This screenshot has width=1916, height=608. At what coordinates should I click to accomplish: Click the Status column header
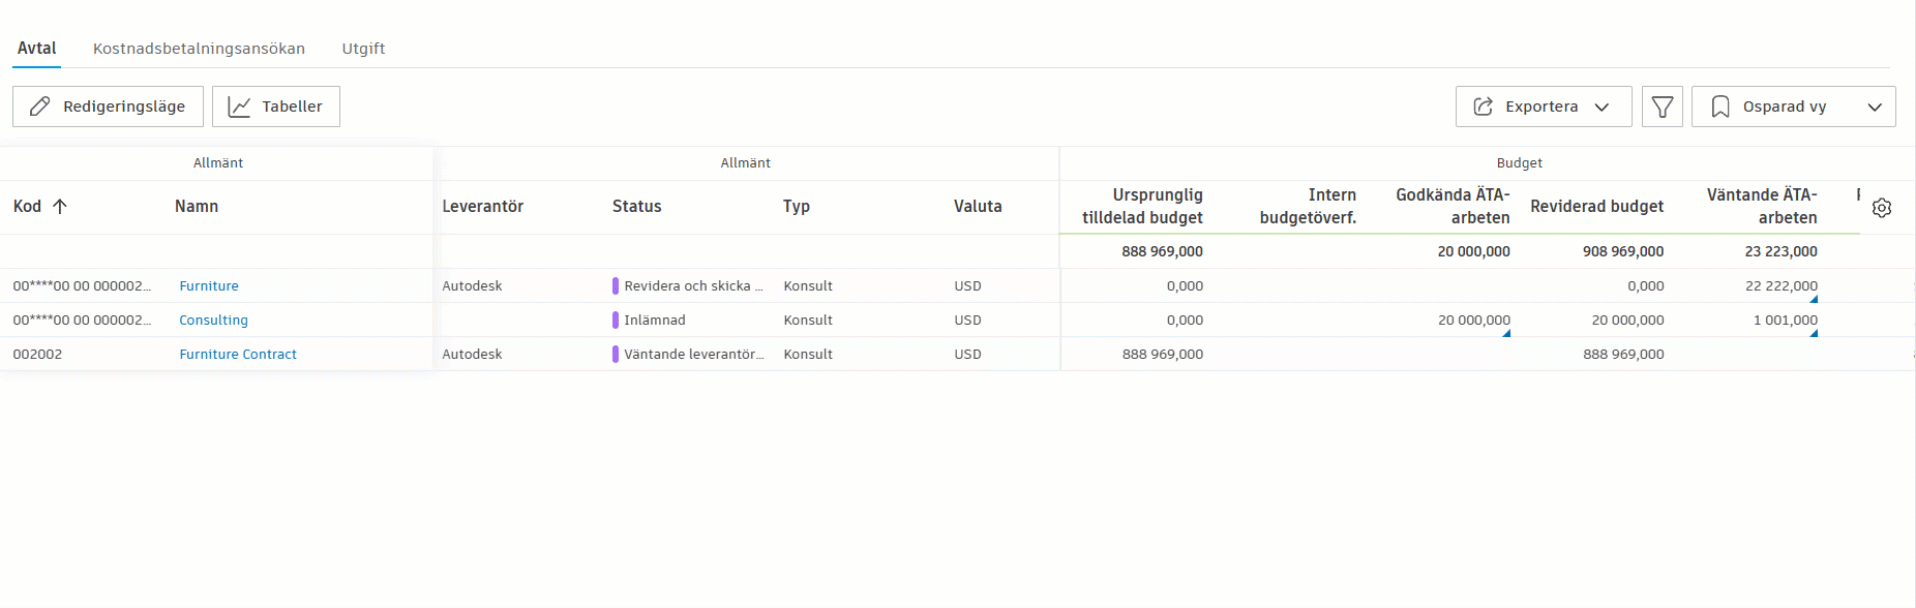(637, 206)
